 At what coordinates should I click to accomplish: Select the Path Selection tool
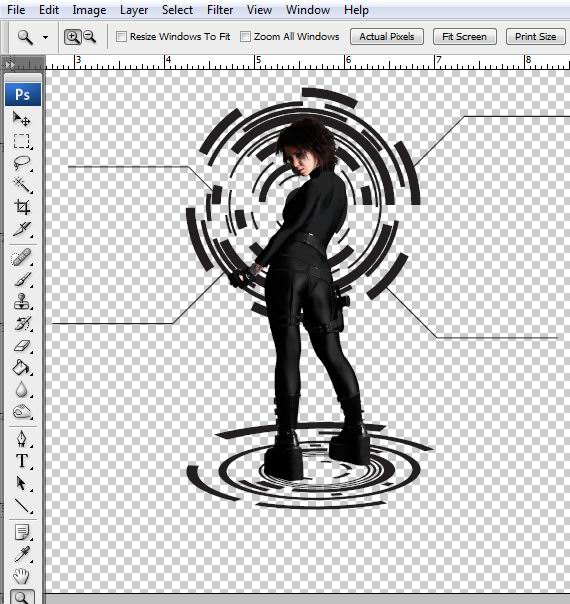pyautogui.click(x=22, y=483)
